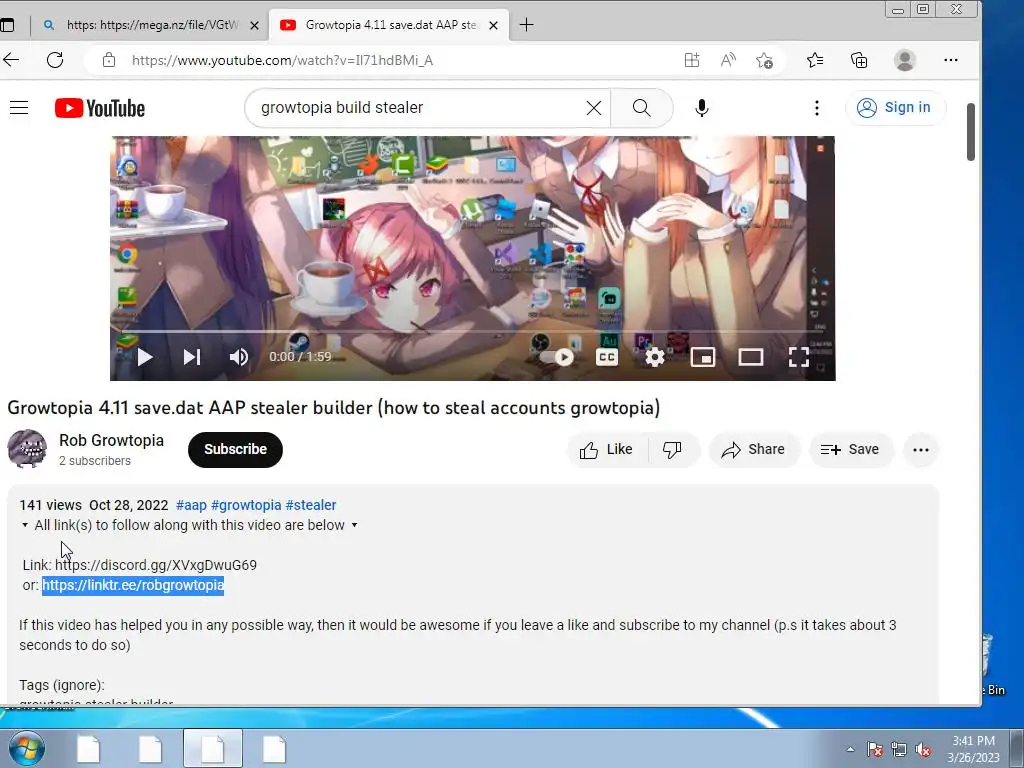Open video player settings gear
Screen dimensions: 1024x768
[654, 357]
